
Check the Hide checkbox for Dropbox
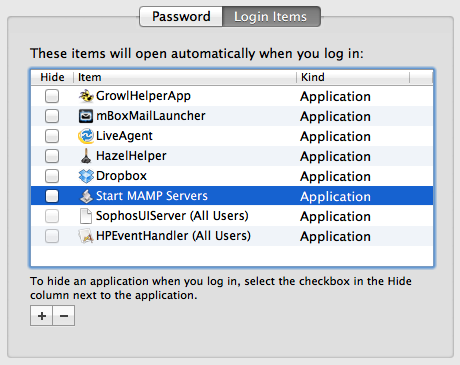pos(52,176)
